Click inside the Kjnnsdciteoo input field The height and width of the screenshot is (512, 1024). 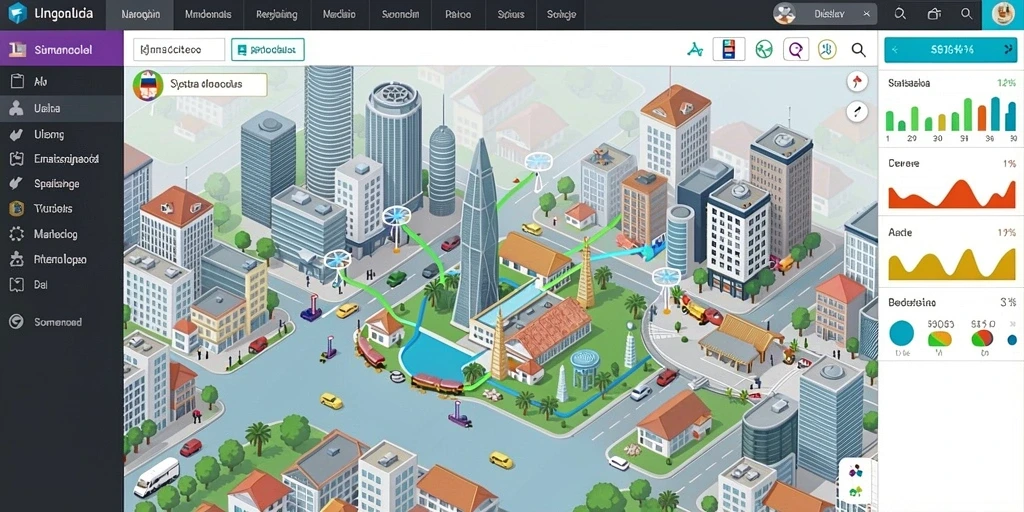179,50
